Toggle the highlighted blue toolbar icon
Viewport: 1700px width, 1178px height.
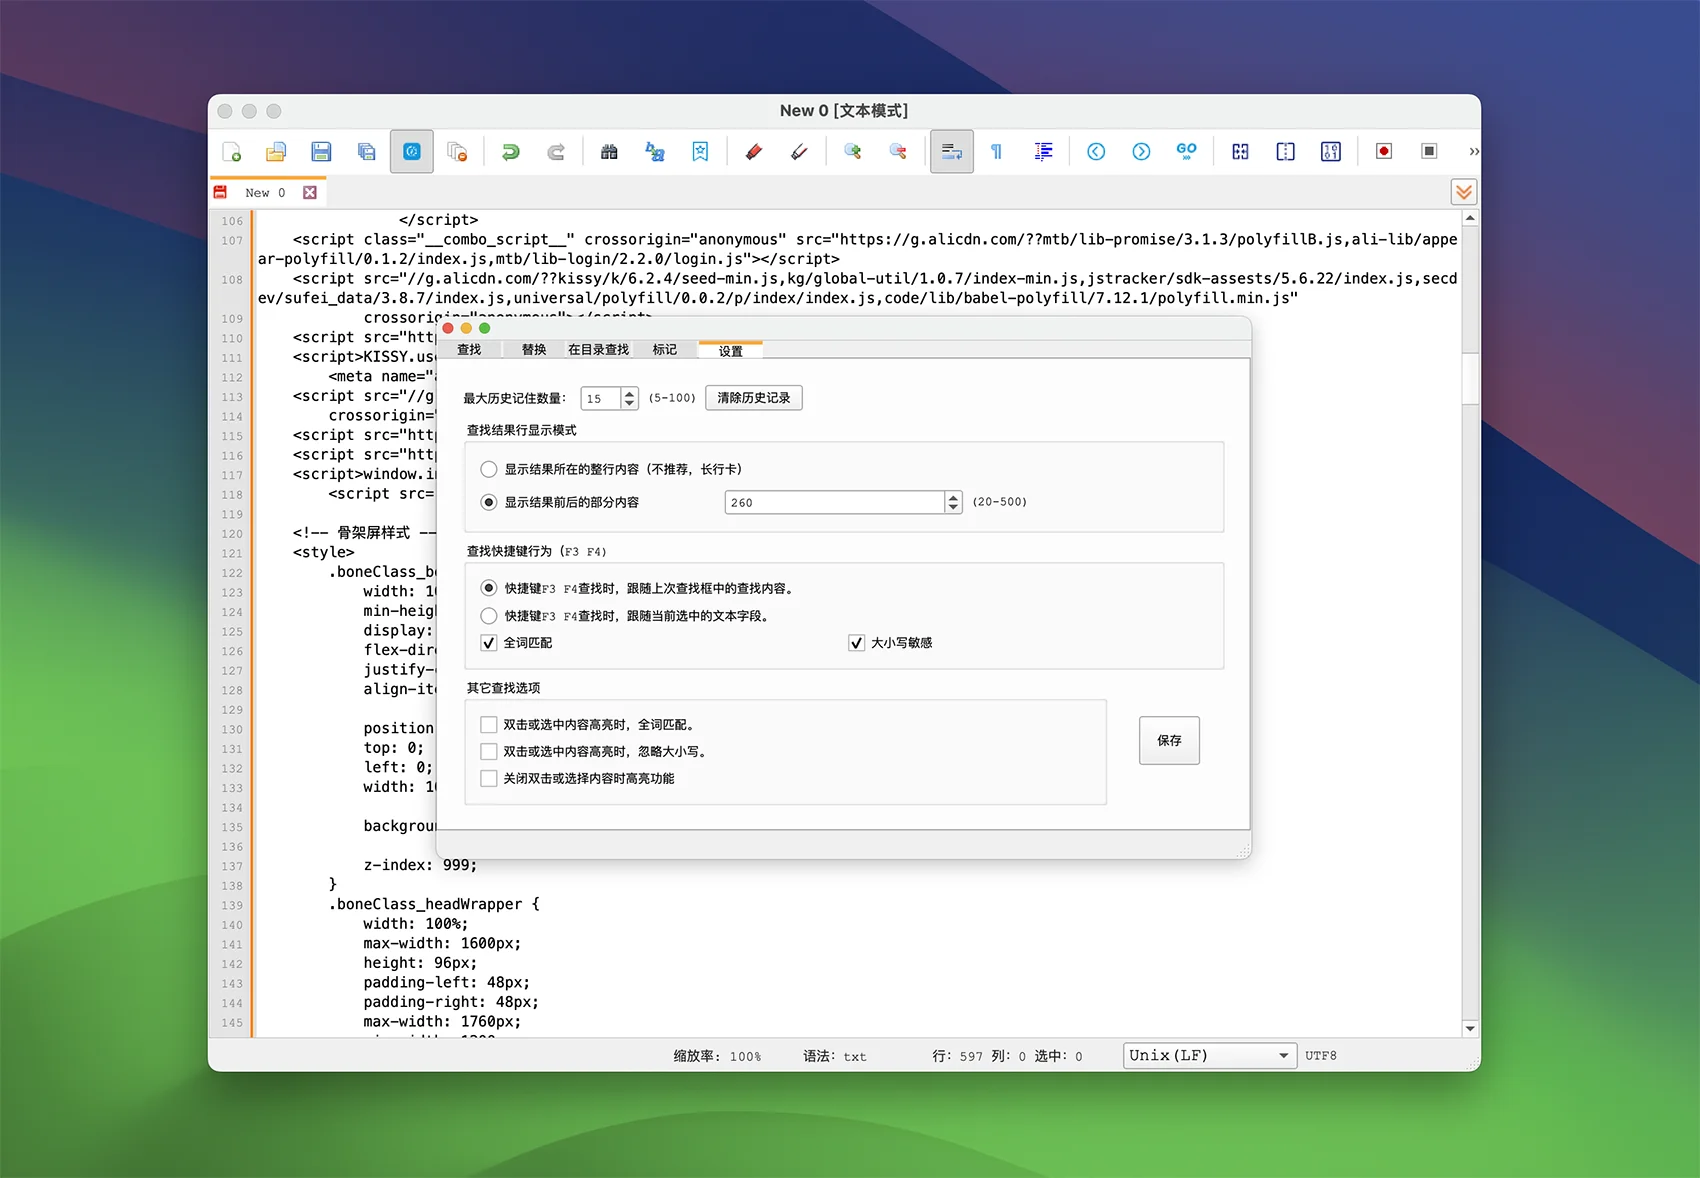pyautogui.click(x=412, y=152)
